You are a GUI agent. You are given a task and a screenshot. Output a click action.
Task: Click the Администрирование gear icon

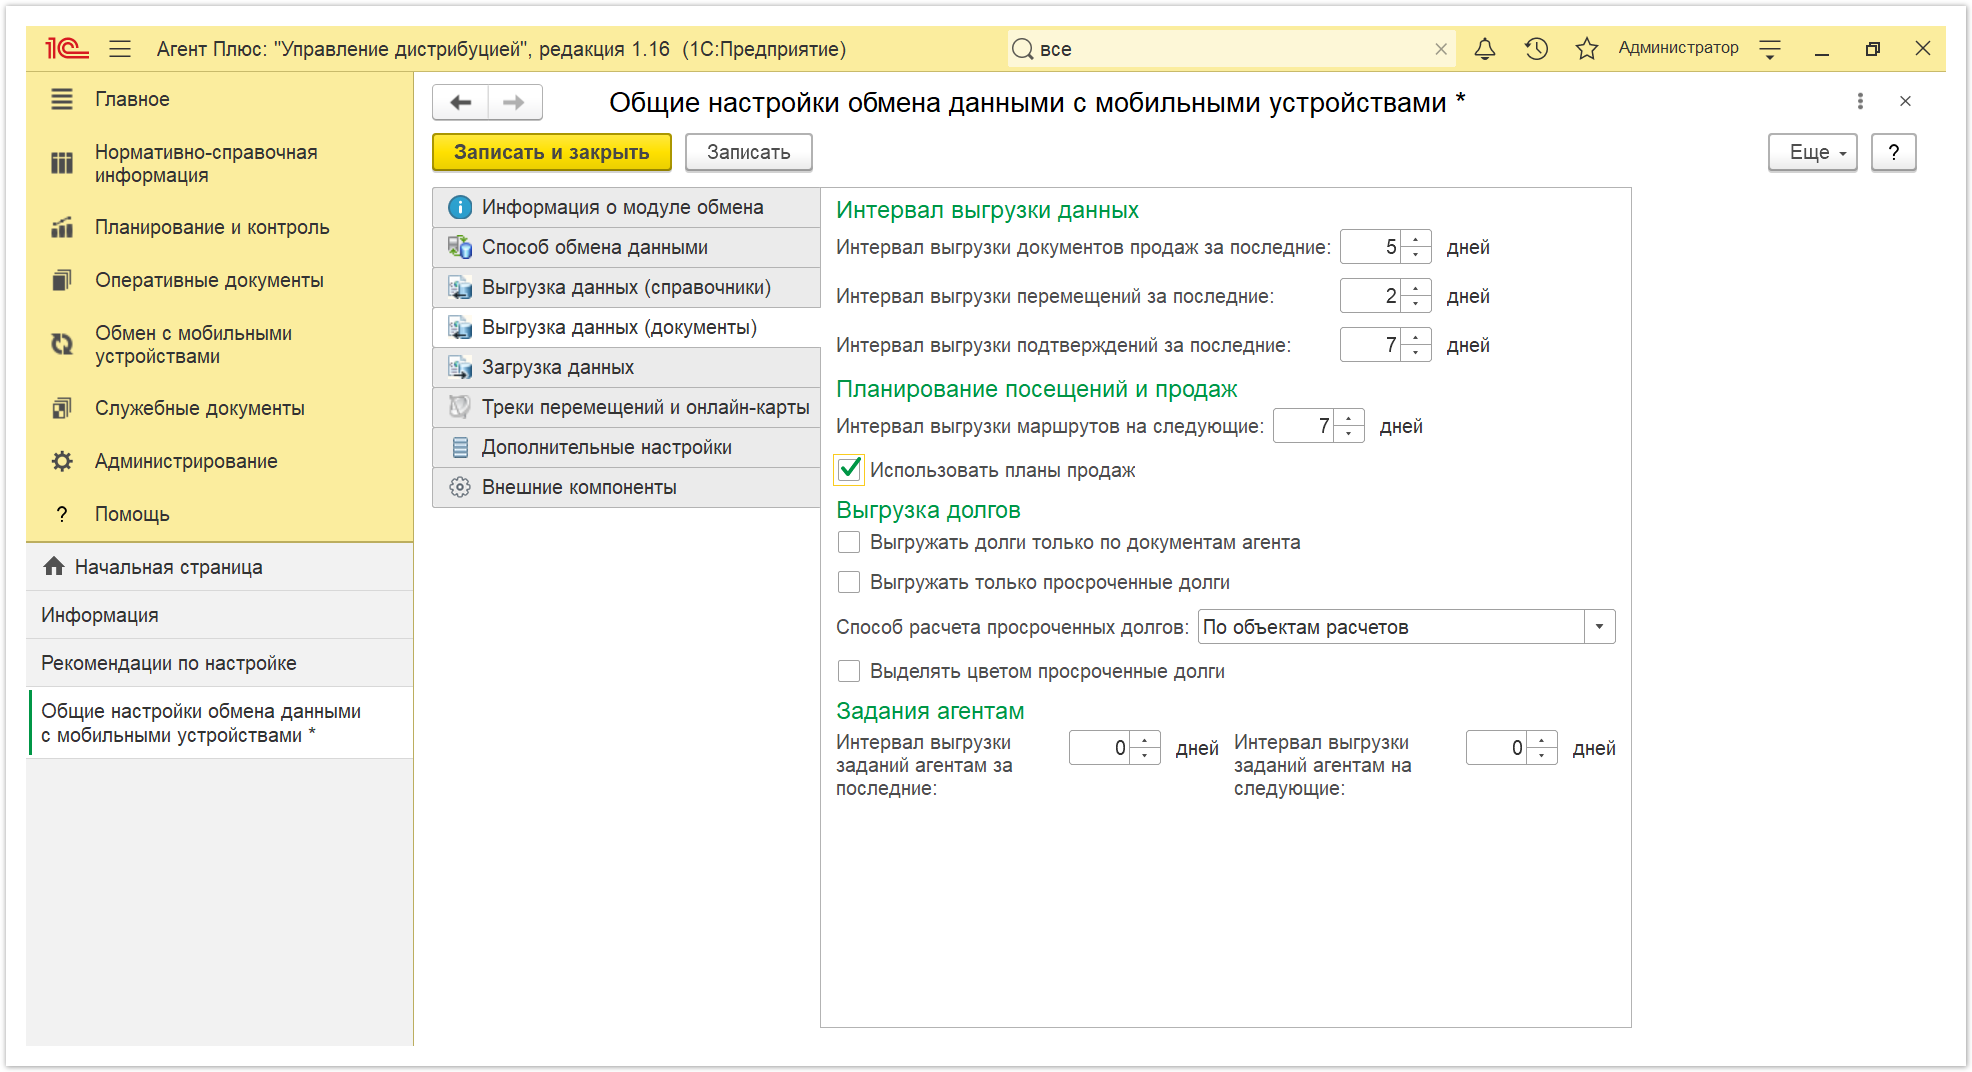point(62,461)
